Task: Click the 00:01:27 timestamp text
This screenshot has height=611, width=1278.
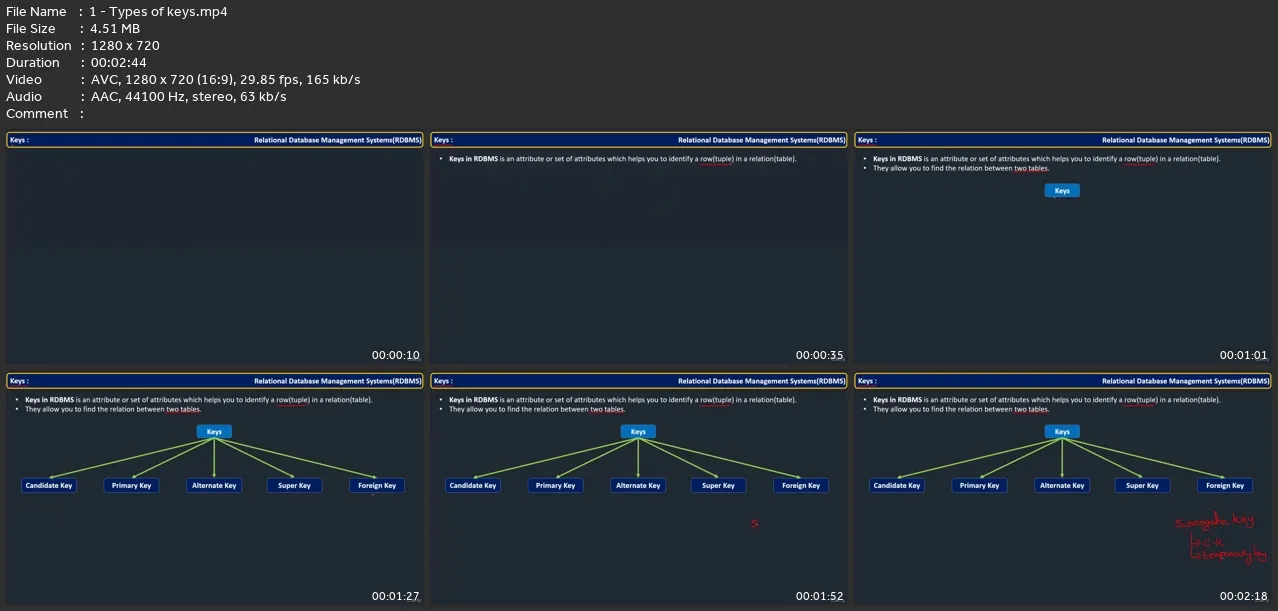Action: (x=396, y=596)
